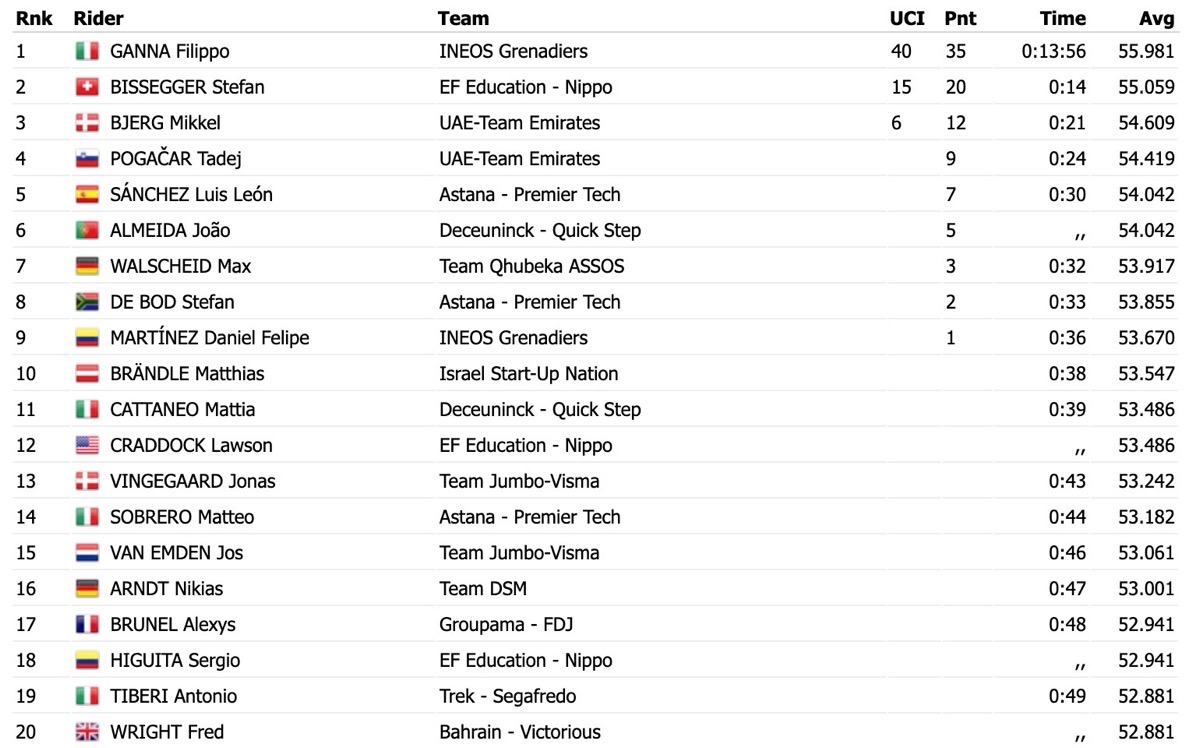1200x748 pixels.
Task: Sort results by Avg column header
Action: pos(1157,18)
